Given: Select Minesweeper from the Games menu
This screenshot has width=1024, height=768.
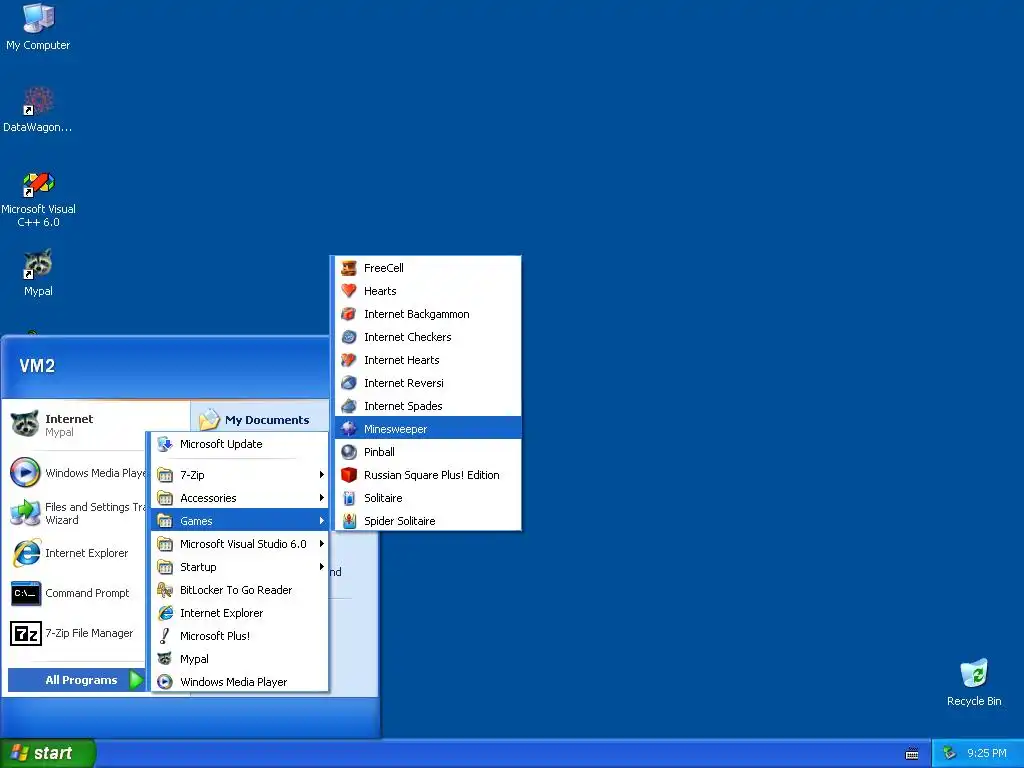Looking at the screenshot, I should pyautogui.click(x=428, y=428).
